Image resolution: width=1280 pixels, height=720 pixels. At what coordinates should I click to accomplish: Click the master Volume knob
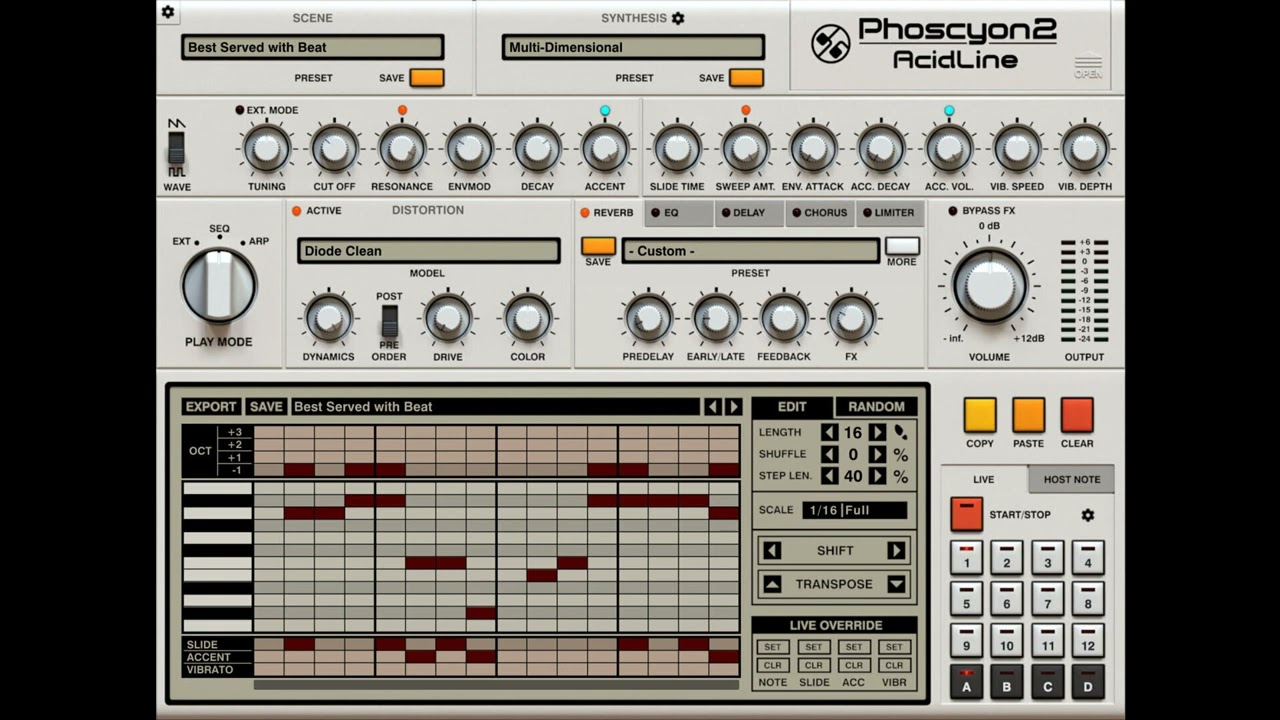click(x=989, y=285)
